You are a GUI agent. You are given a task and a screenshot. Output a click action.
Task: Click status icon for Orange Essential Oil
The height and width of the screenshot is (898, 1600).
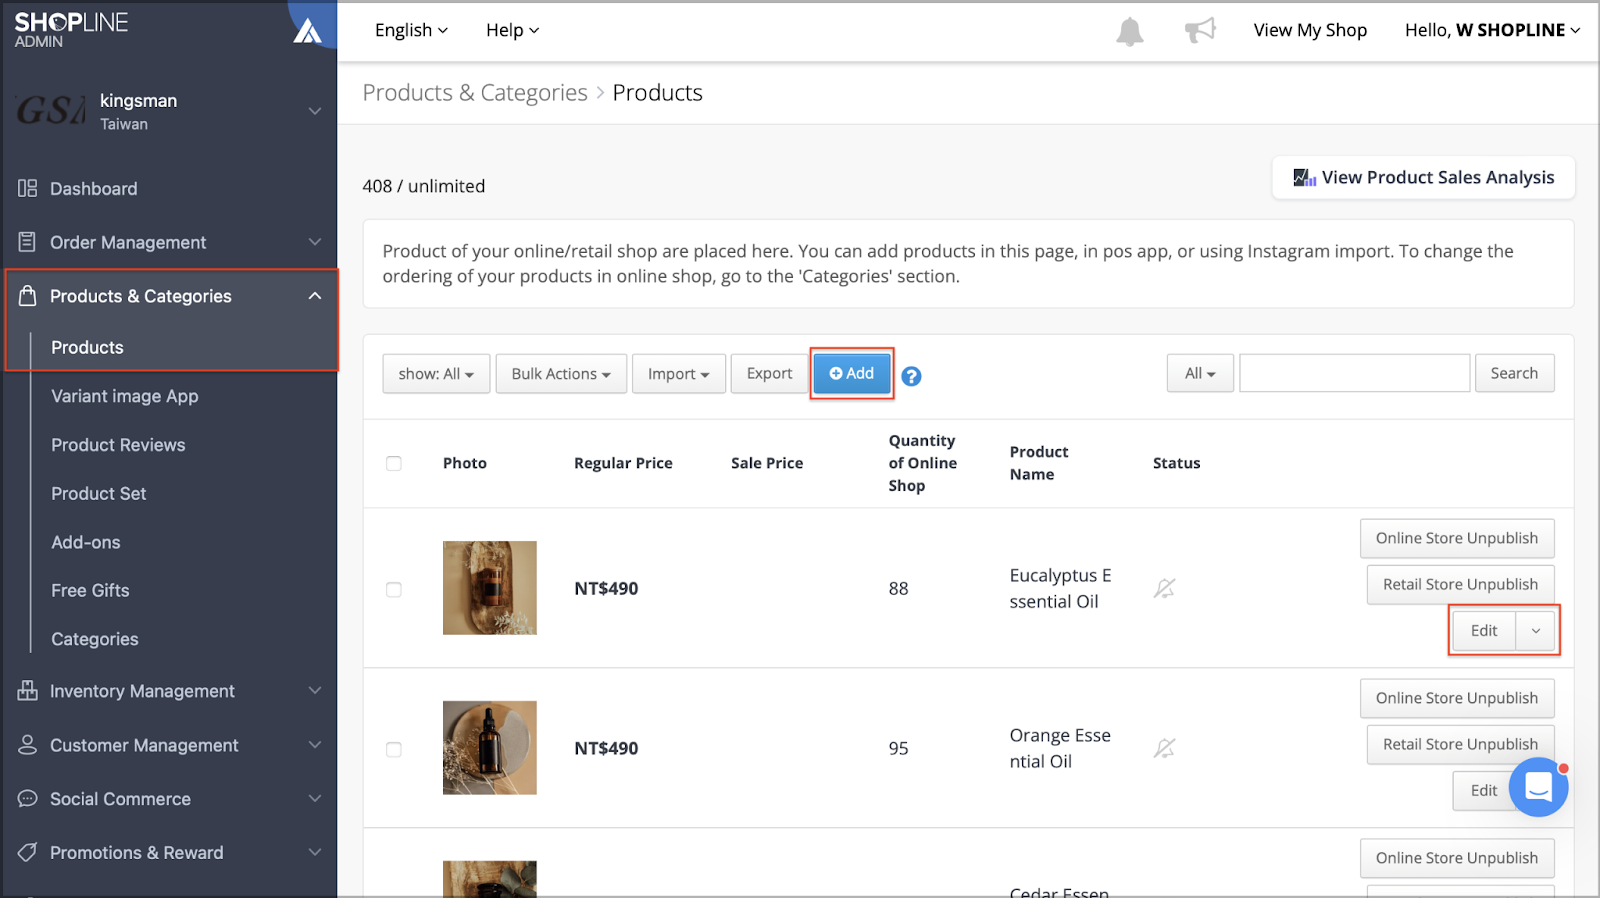point(1164,748)
